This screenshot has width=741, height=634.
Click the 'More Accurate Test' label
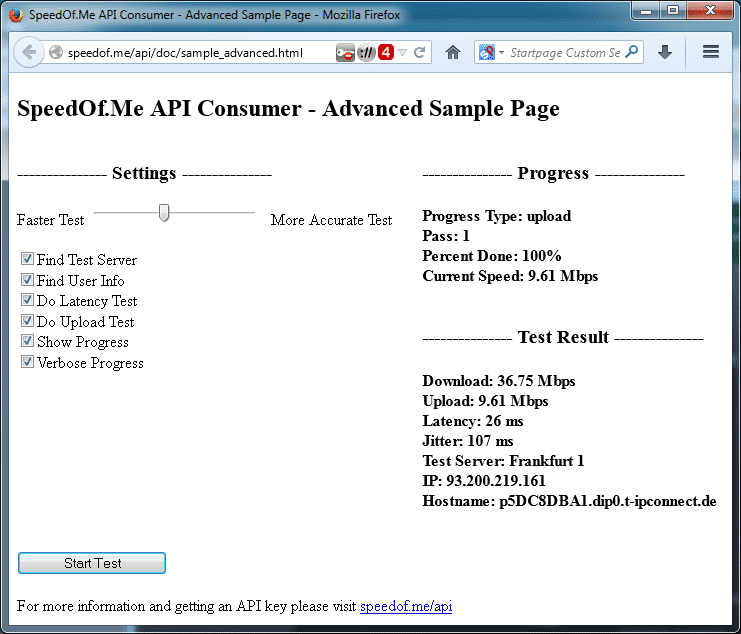[331, 220]
